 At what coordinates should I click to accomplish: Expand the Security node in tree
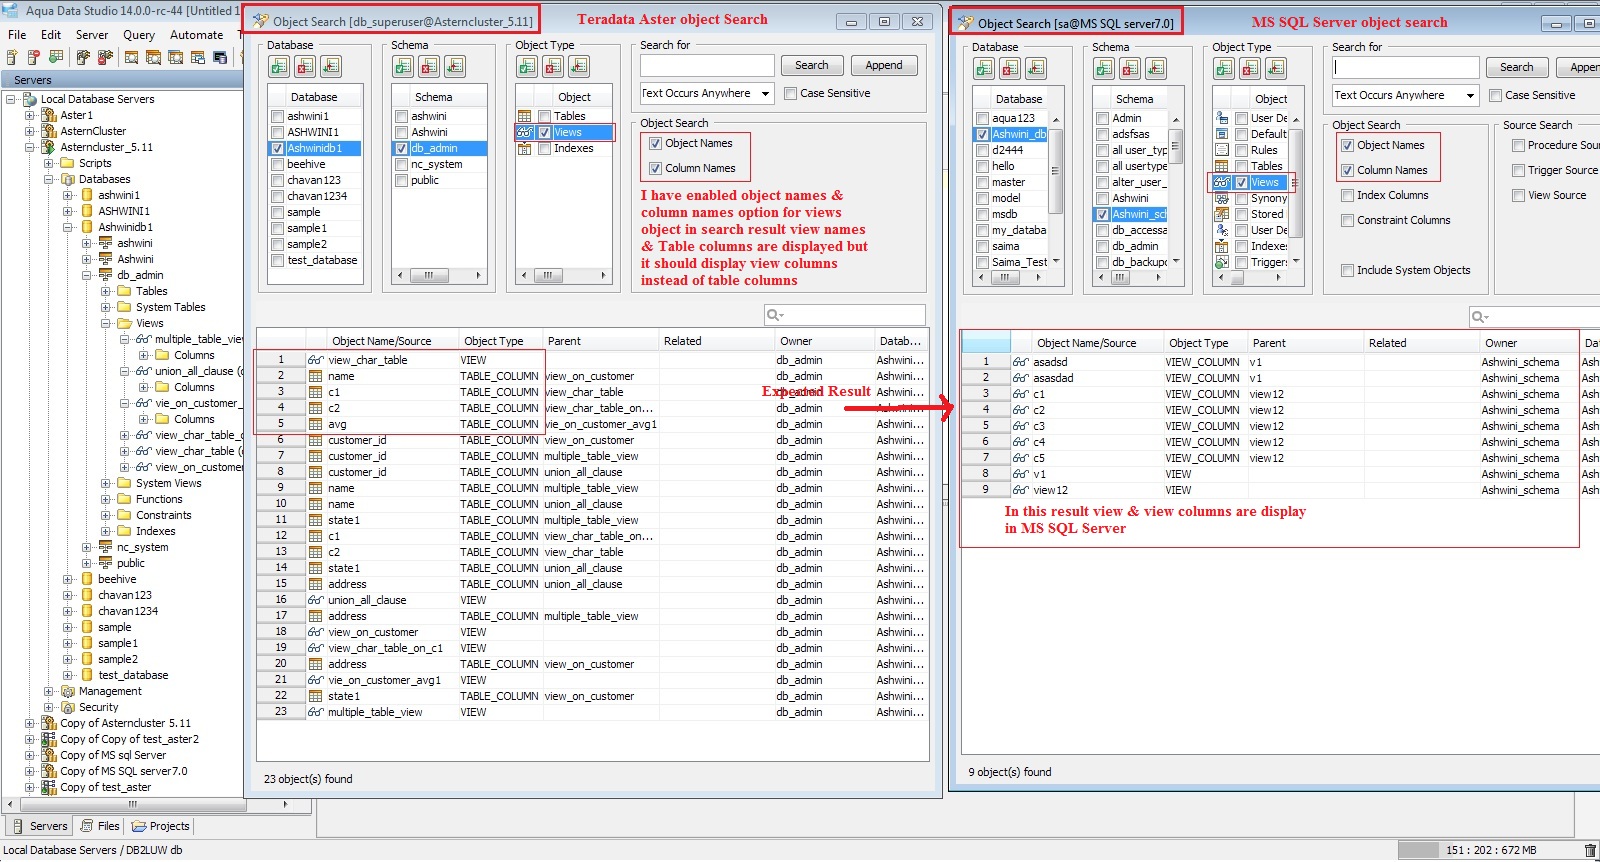pos(49,707)
